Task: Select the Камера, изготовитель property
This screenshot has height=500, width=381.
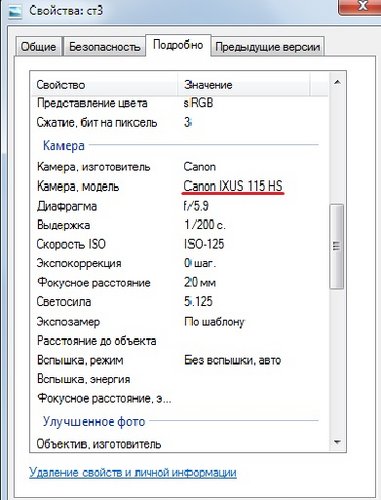Action: (x=94, y=167)
